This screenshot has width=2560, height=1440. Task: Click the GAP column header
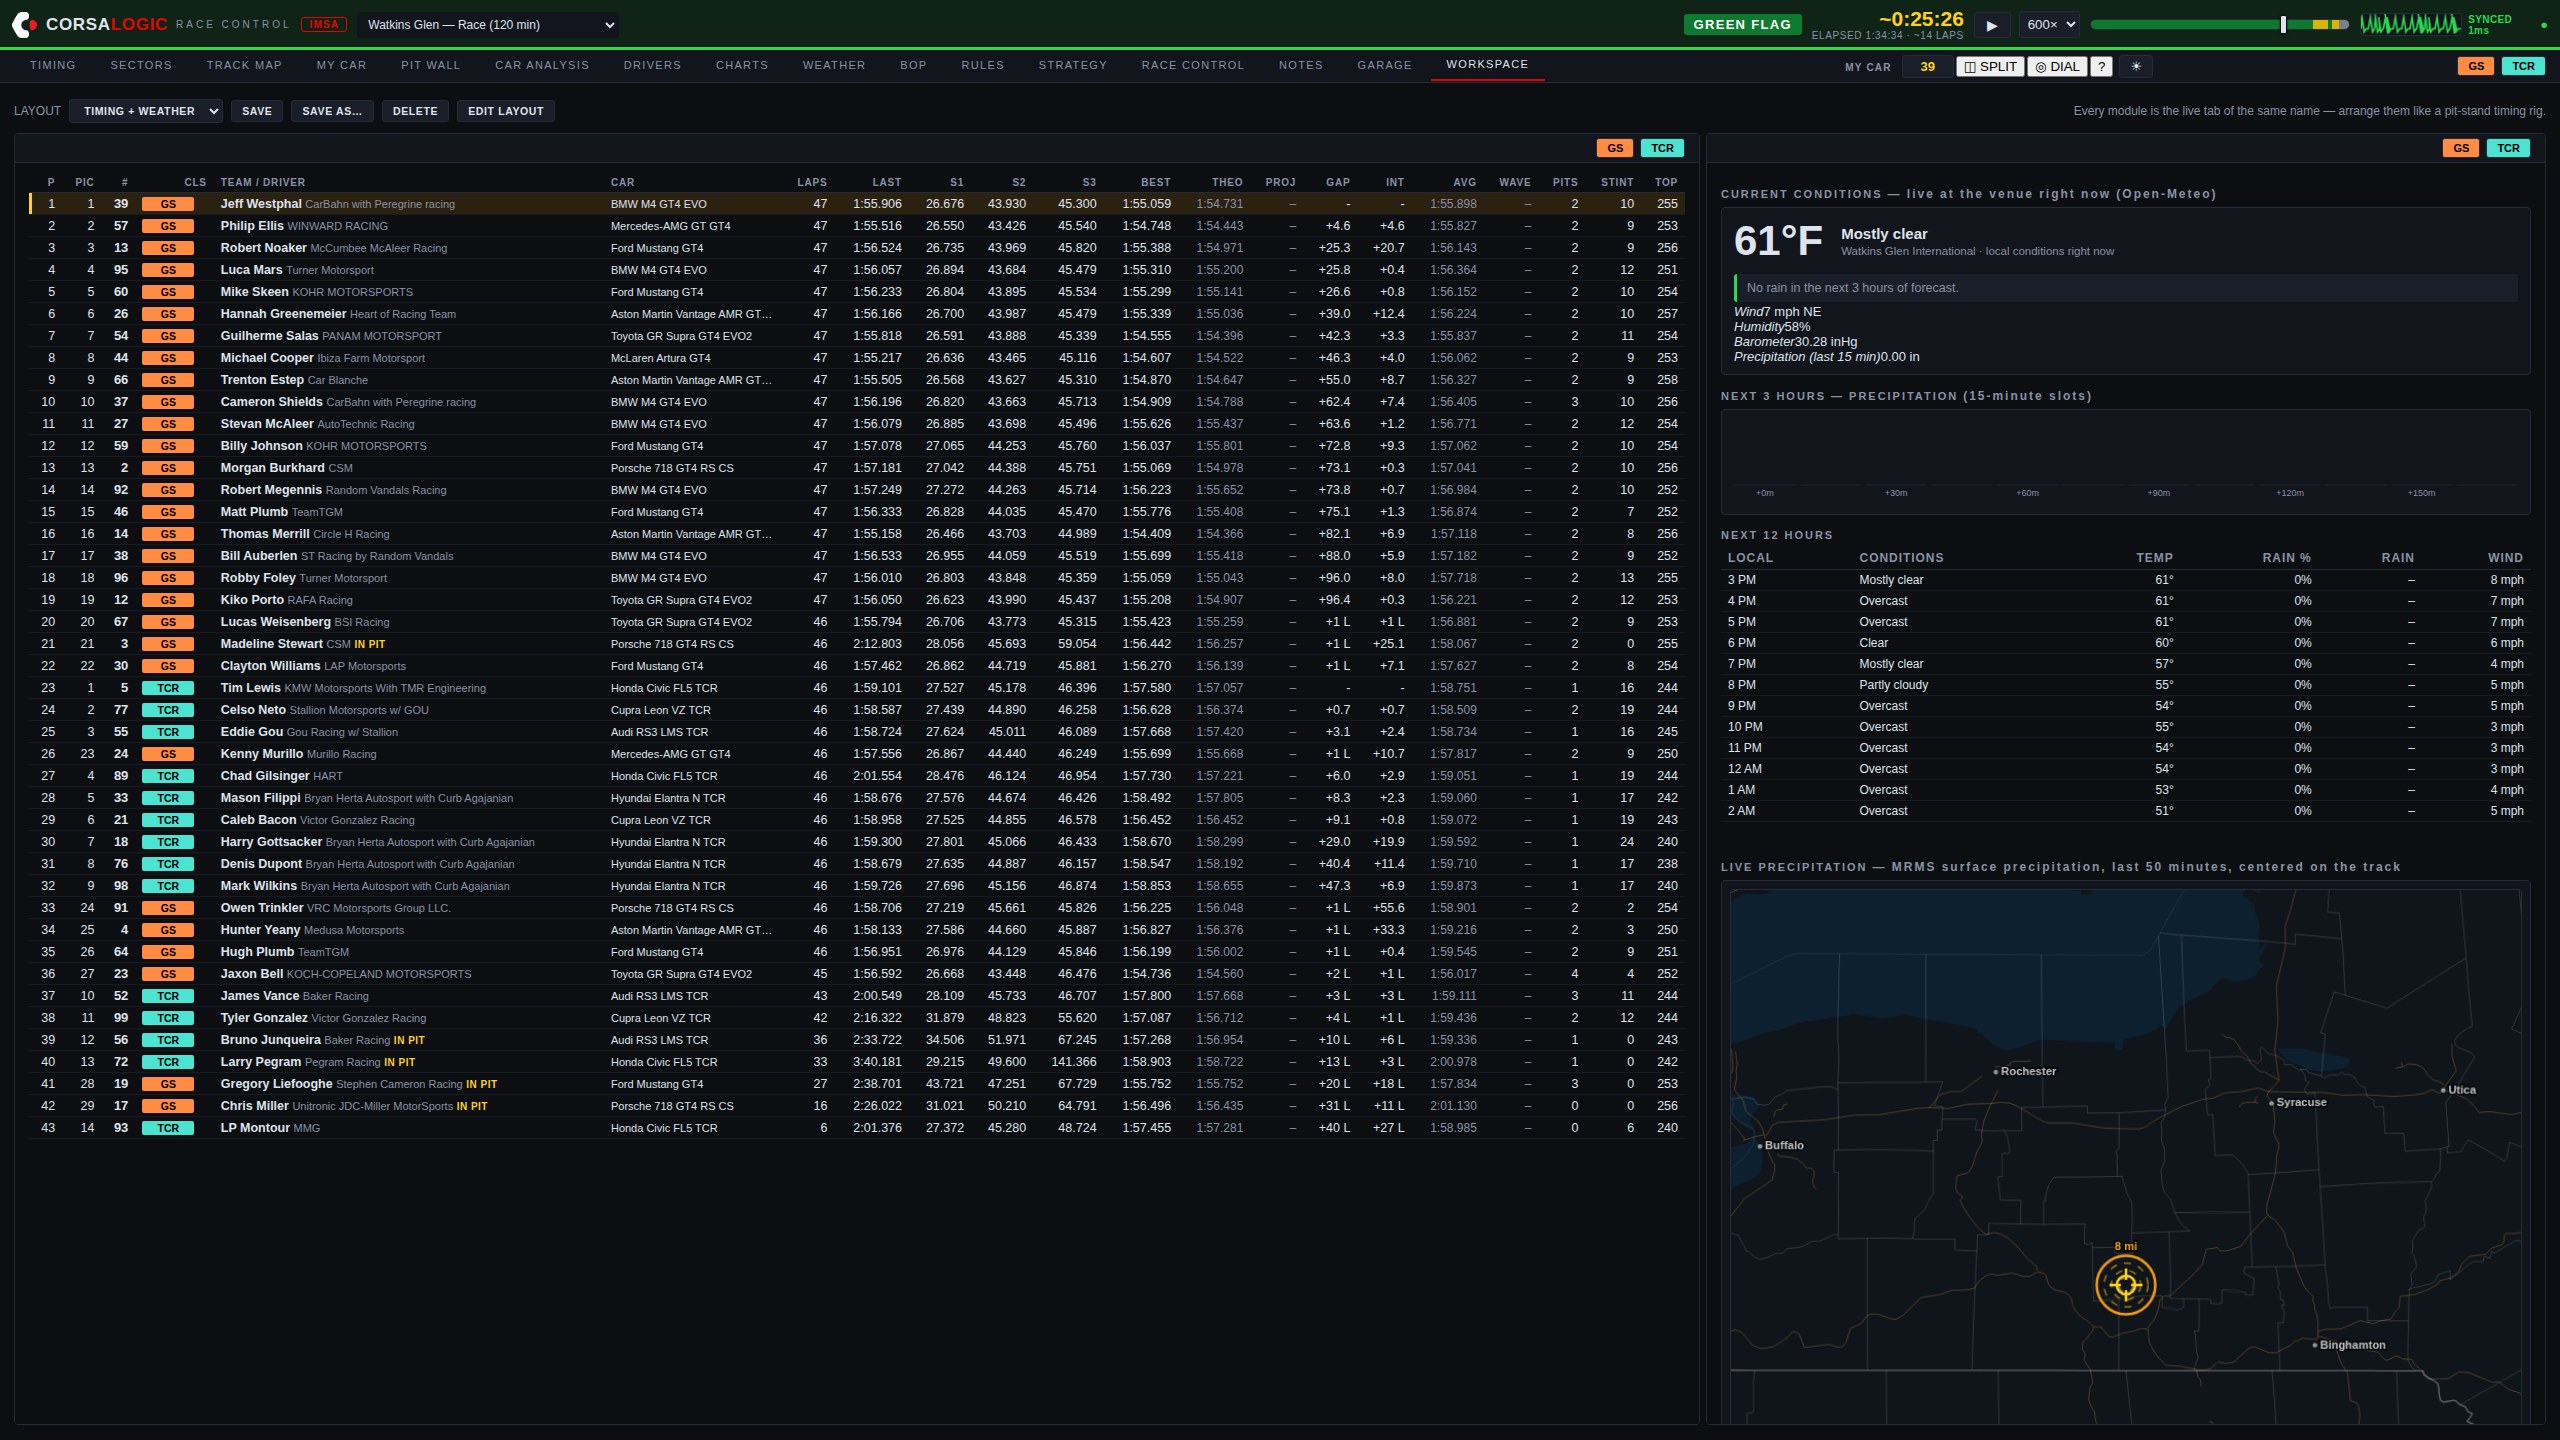point(1338,182)
